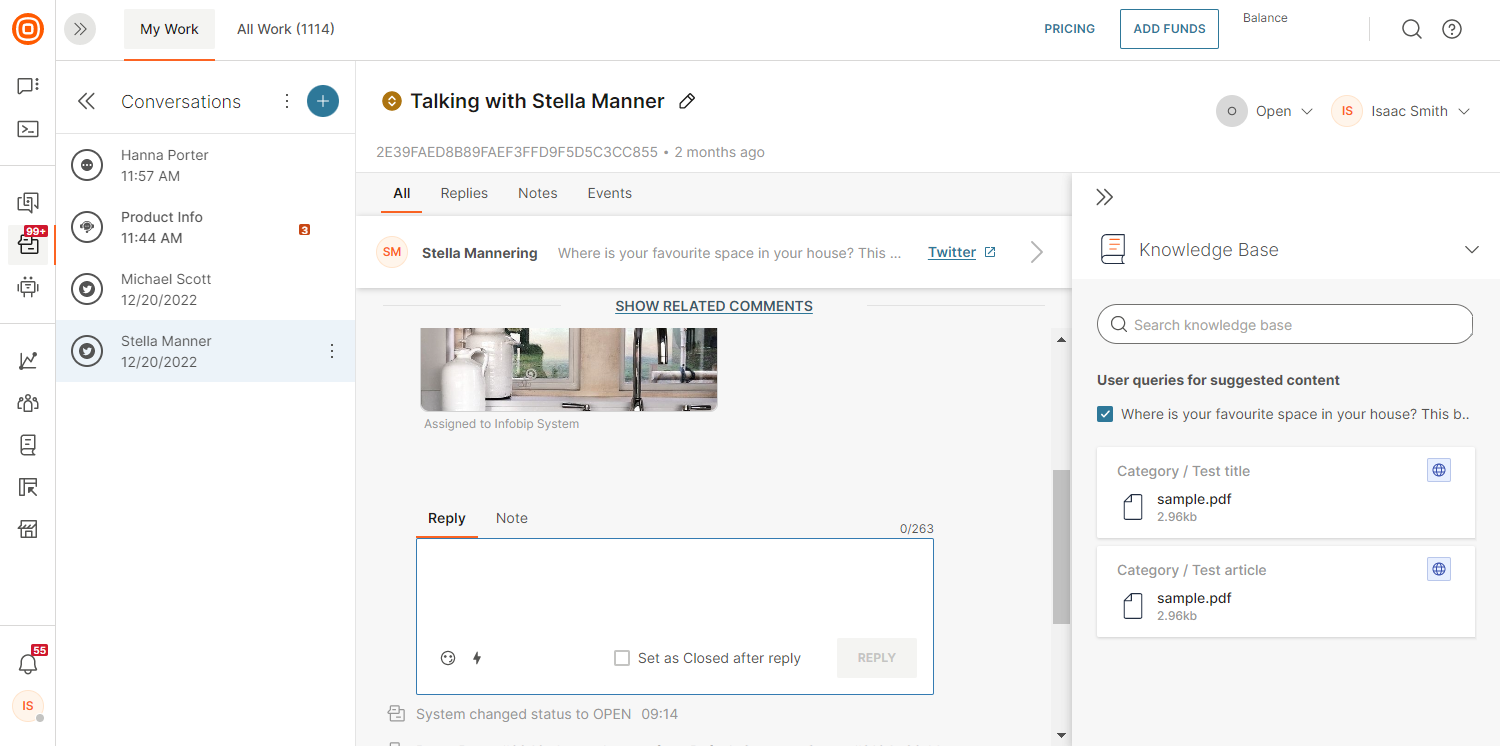Click the pencil icon to edit conversation title
1500x746 pixels.
click(x=687, y=101)
